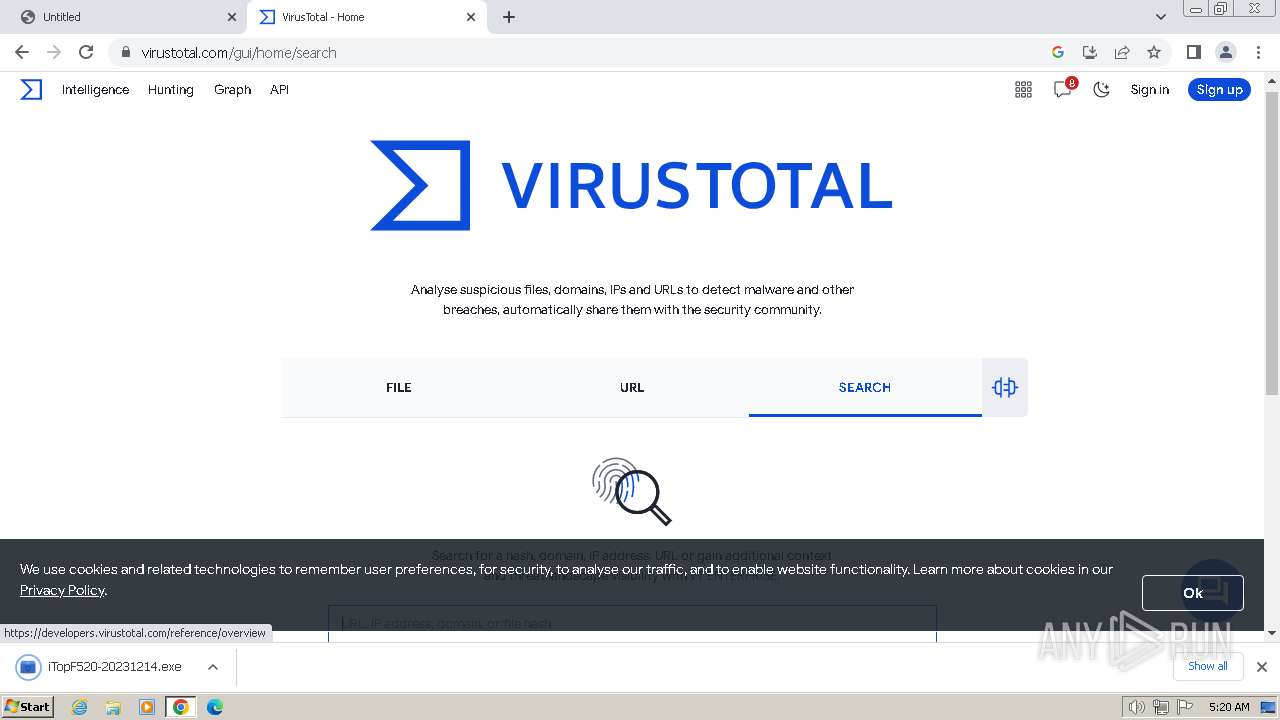Click the fingerprint magnifier search illustration
This screenshot has width=1280, height=720.
point(631,491)
